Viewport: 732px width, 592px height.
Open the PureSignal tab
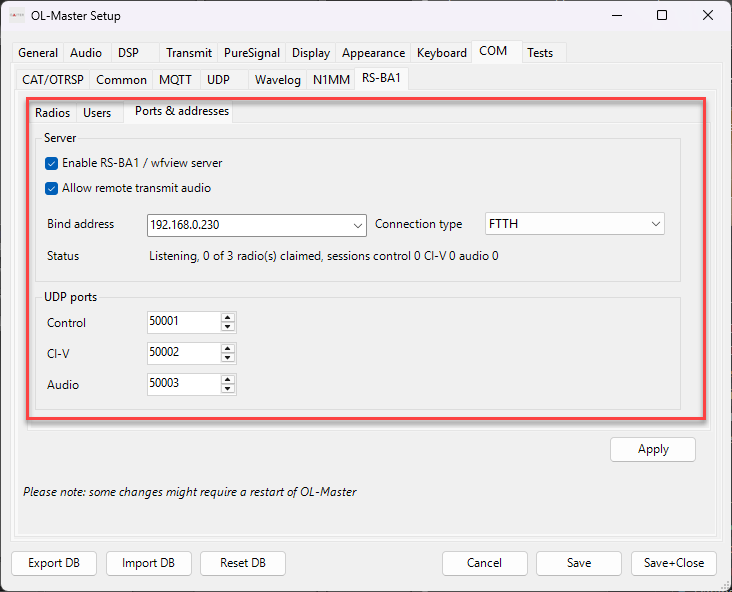click(x=252, y=53)
